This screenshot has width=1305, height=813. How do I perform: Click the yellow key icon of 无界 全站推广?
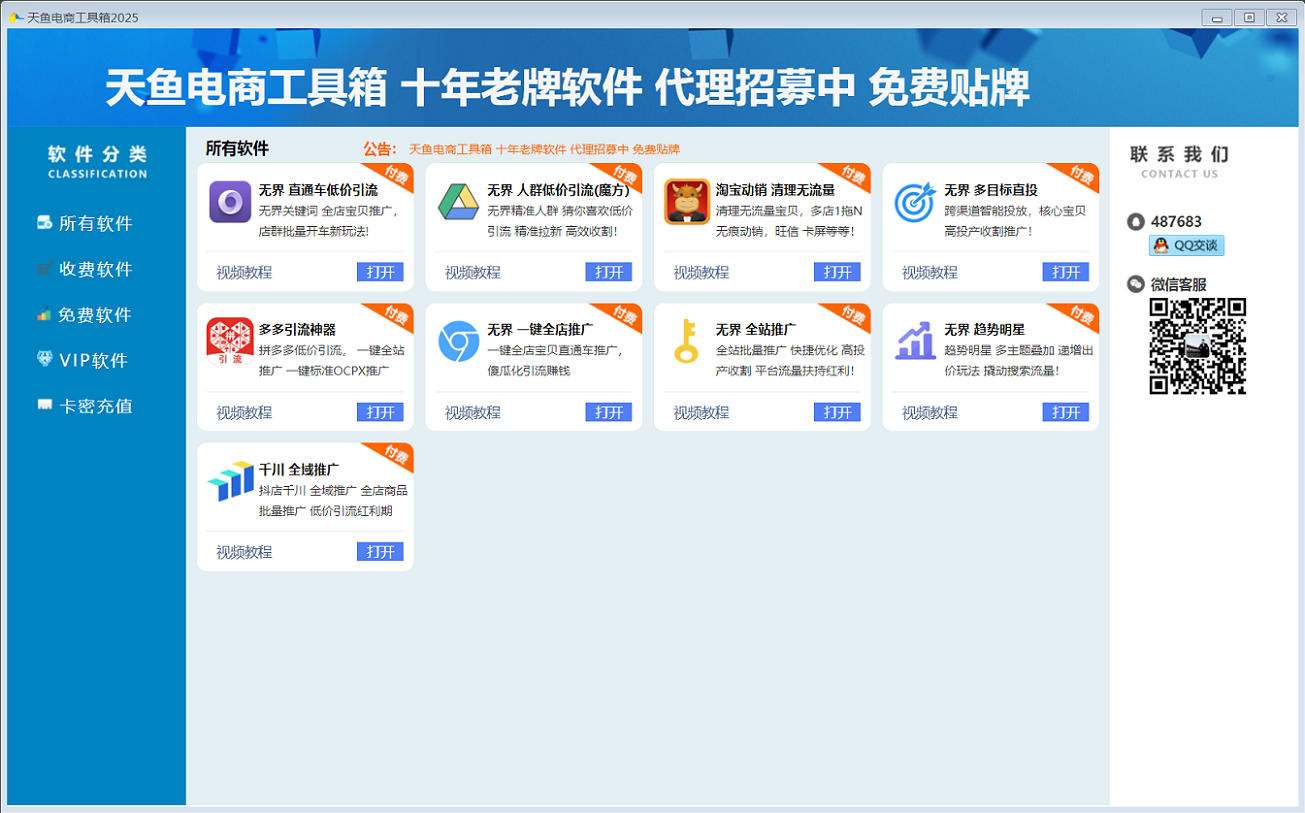click(x=686, y=342)
